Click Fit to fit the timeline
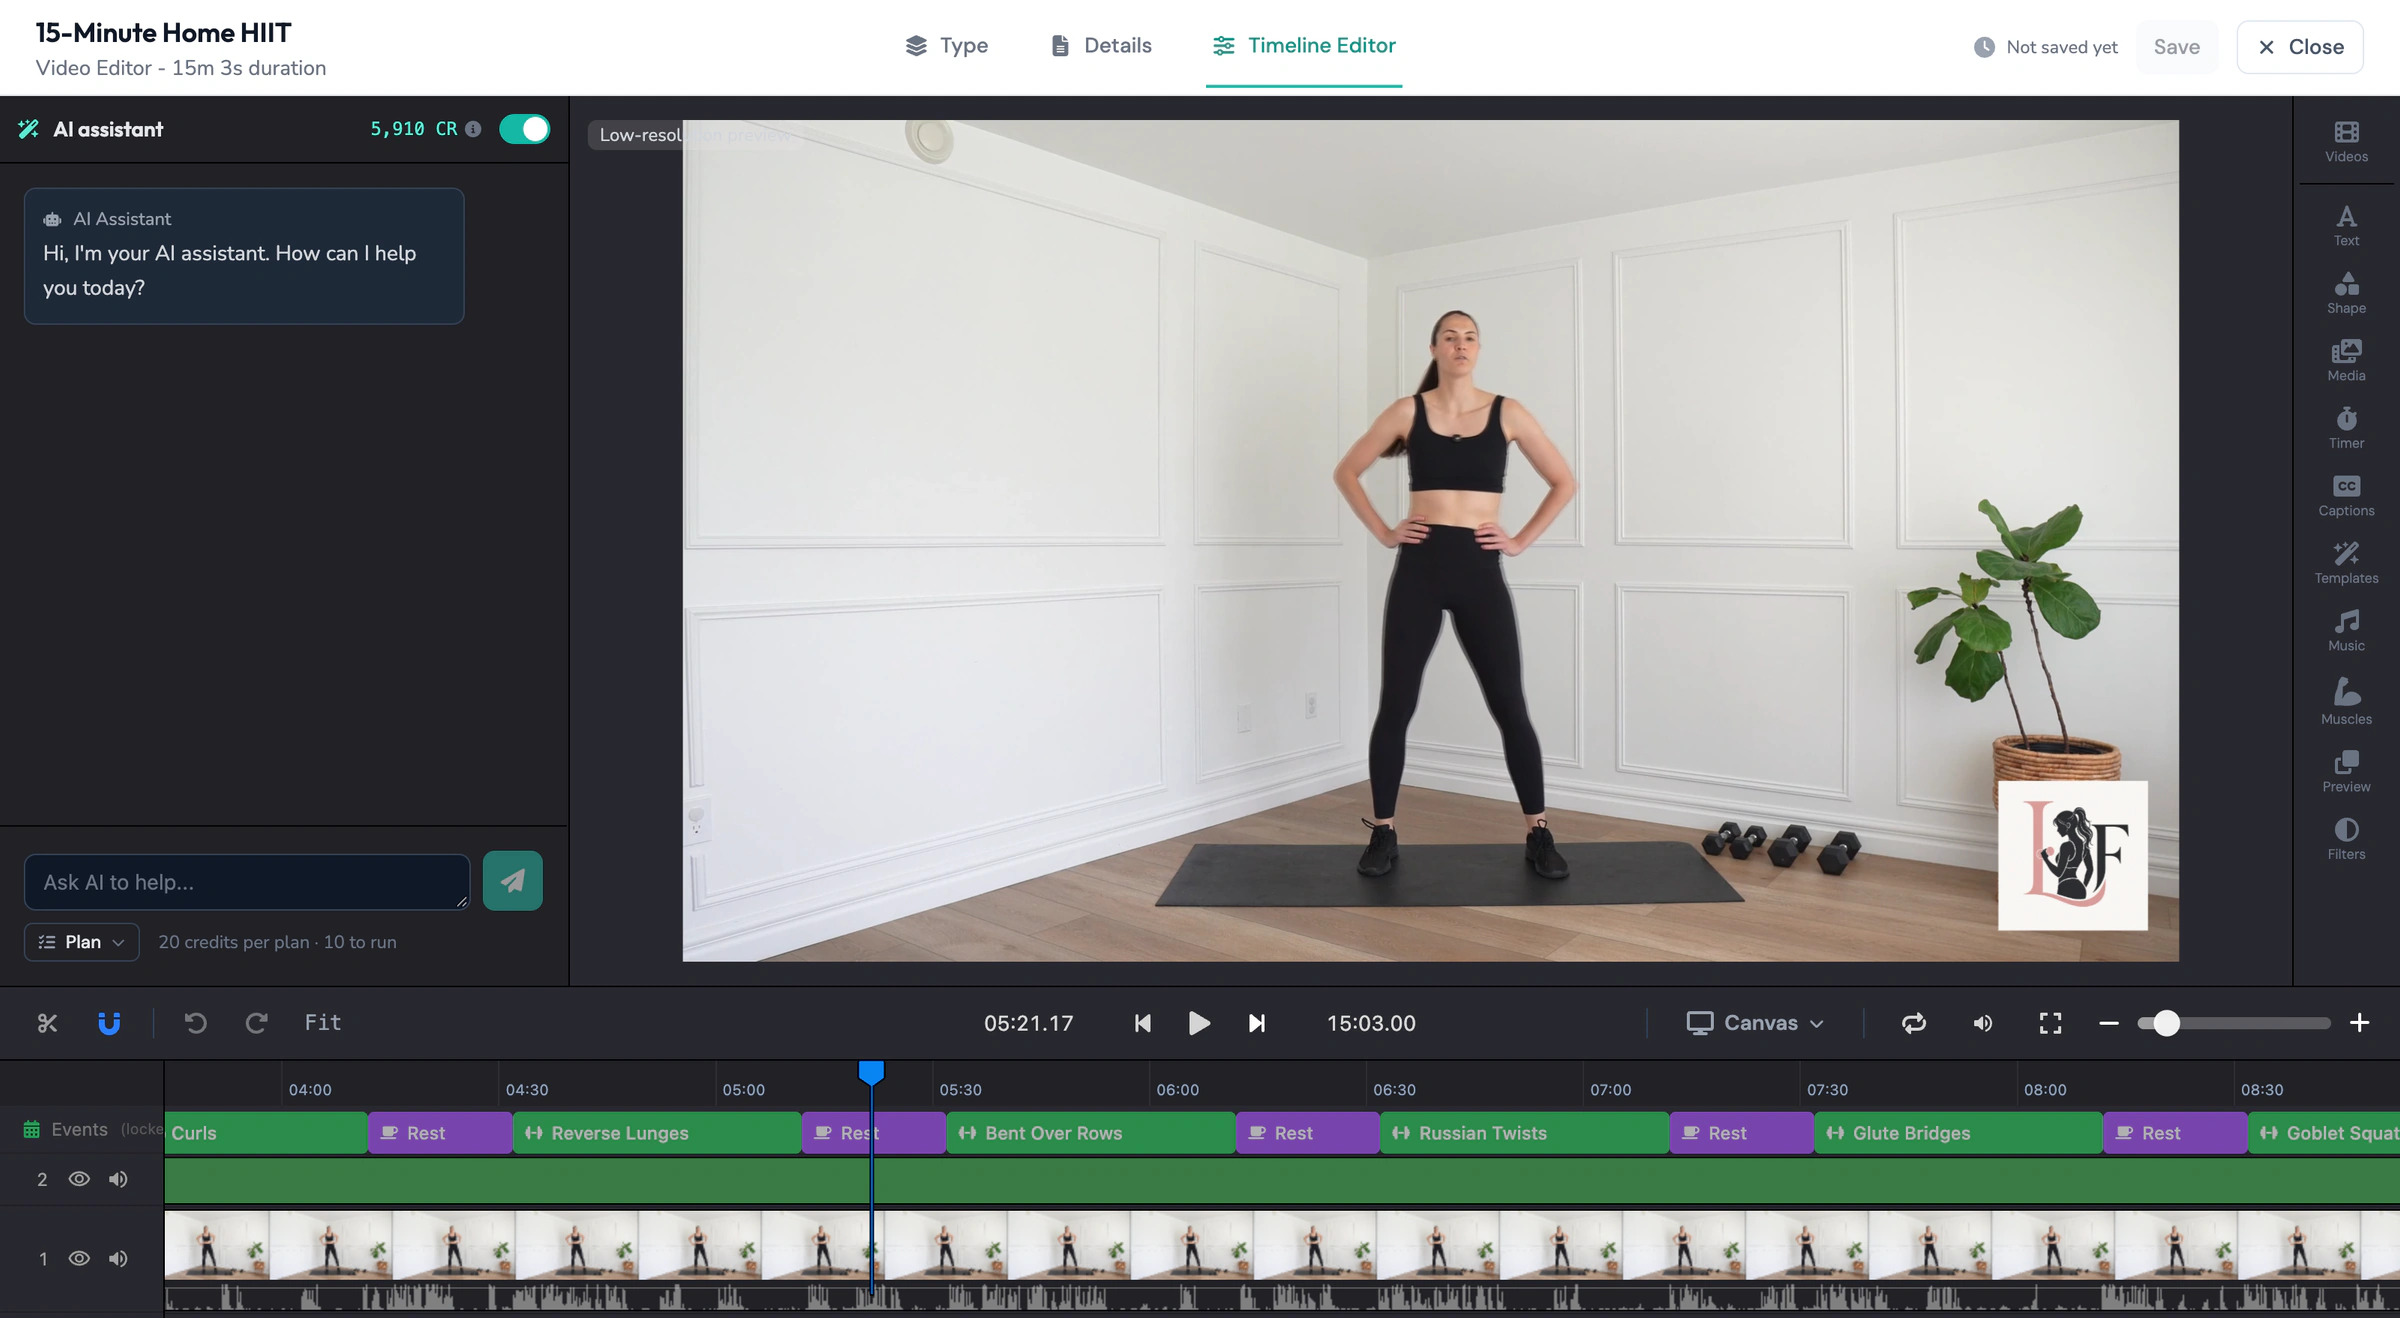 tap(322, 1022)
